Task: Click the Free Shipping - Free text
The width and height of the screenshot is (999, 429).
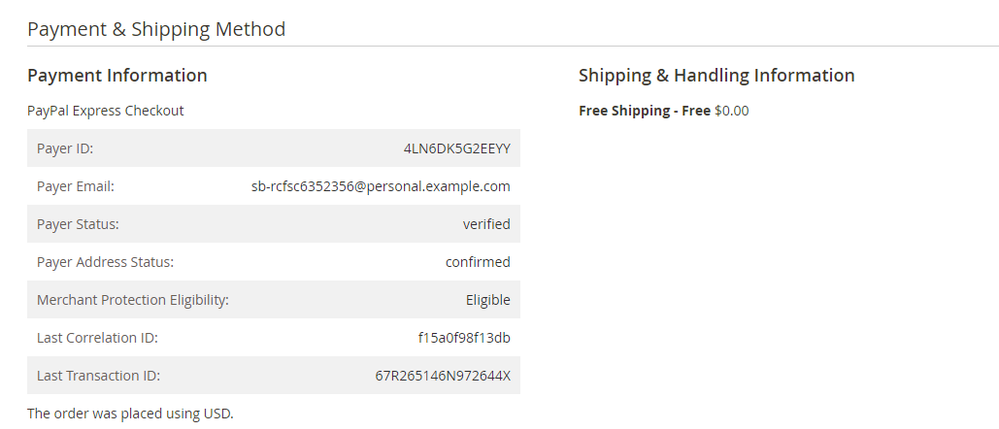Action: pos(644,110)
